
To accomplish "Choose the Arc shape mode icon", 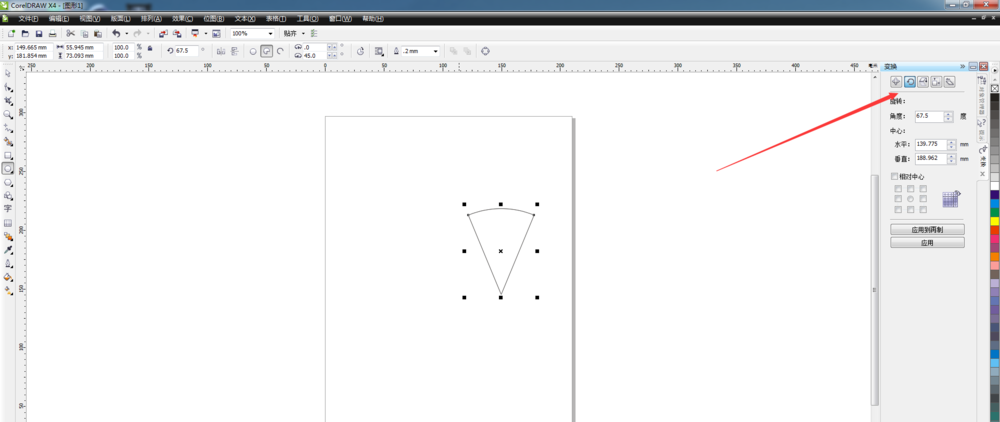I will 280,51.
